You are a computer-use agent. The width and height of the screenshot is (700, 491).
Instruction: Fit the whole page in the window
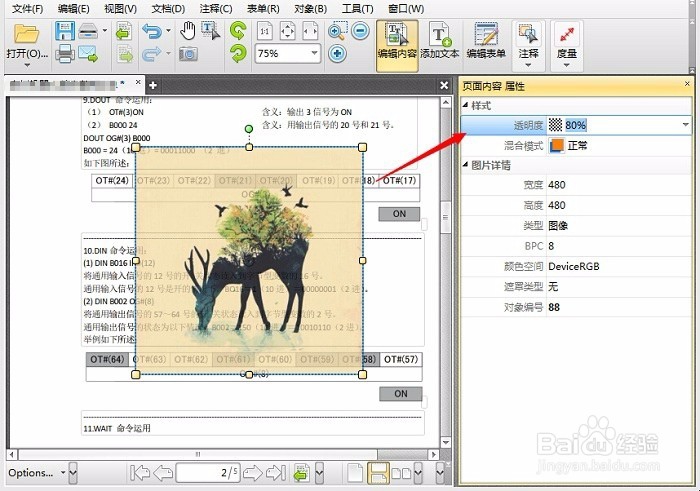click(x=288, y=31)
